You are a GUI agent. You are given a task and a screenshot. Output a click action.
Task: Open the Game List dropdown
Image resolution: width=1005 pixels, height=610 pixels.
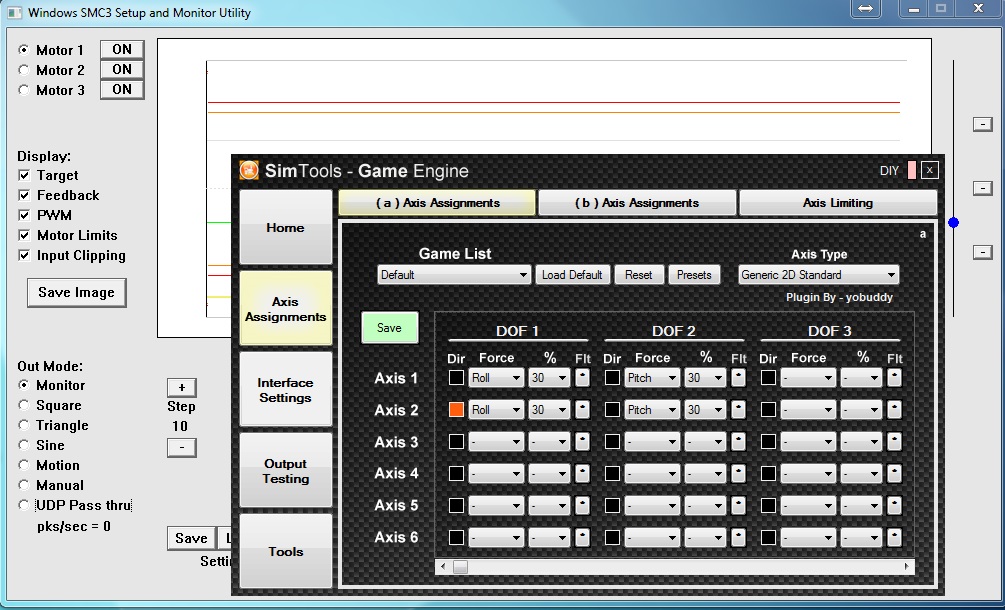[x=453, y=275]
